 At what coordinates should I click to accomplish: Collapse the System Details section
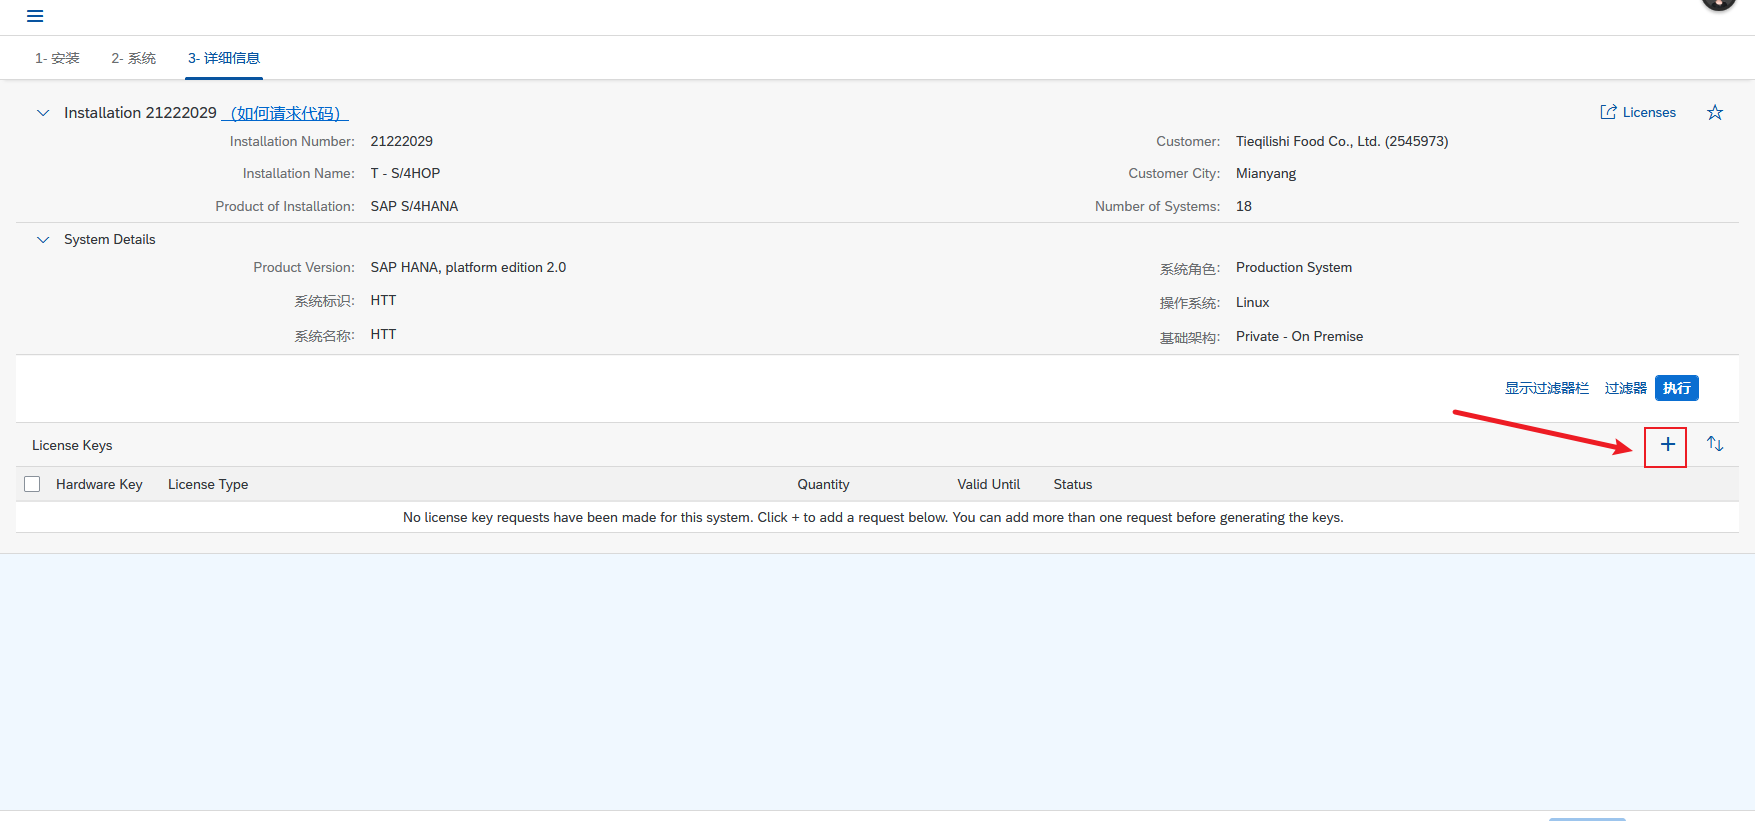(x=43, y=240)
